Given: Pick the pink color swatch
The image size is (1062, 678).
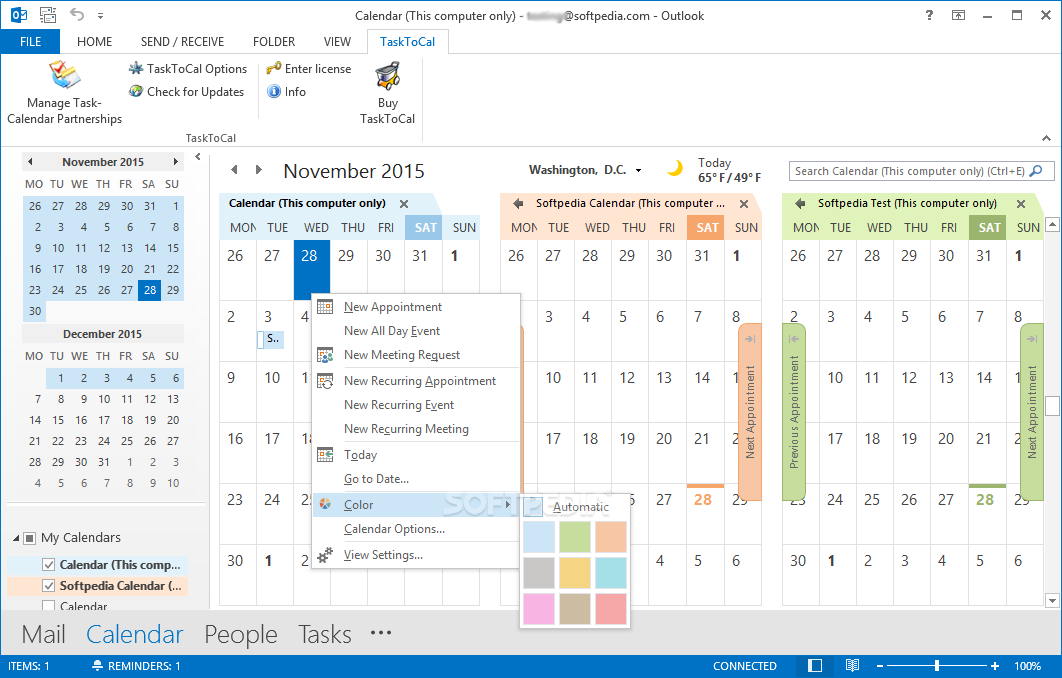Looking at the screenshot, I should click(x=539, y=608).
